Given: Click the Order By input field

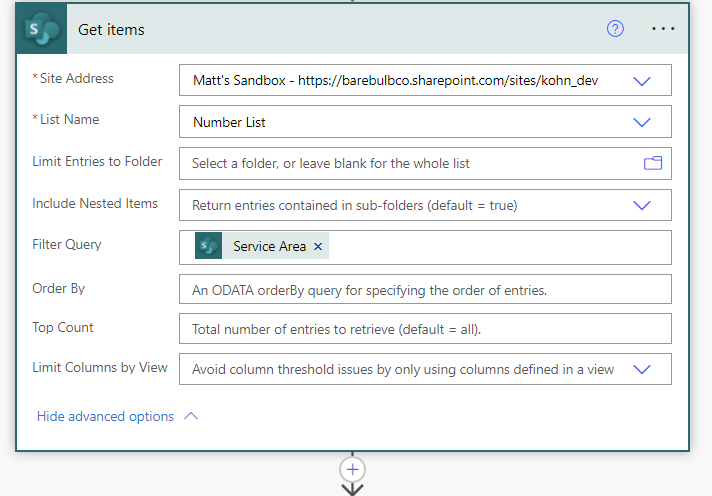Looking at the screenshot, I should coord(425,289).
